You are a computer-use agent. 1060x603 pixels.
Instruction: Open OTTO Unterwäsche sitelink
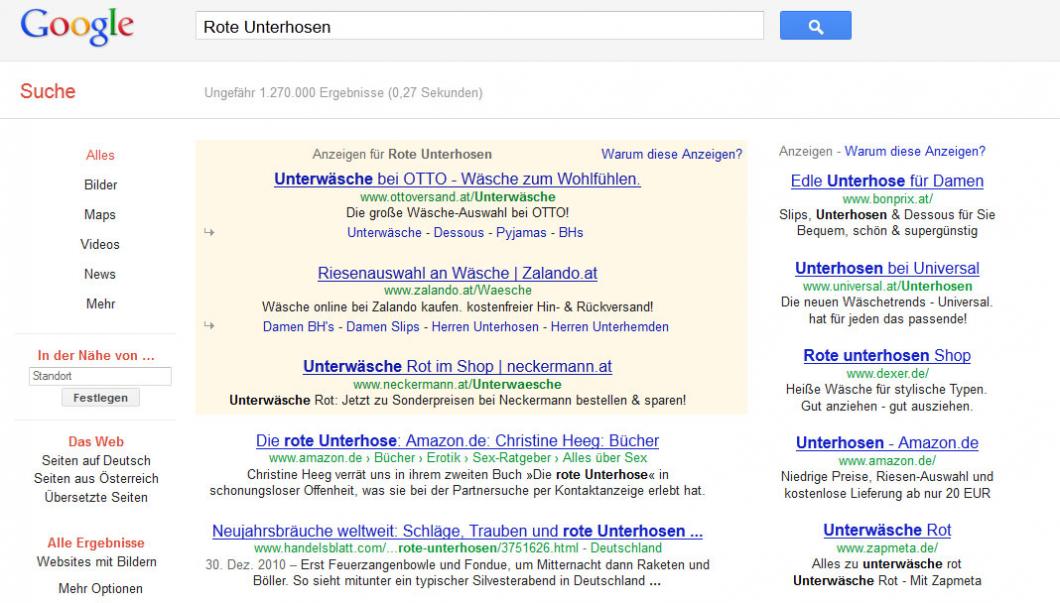[384, 233]
